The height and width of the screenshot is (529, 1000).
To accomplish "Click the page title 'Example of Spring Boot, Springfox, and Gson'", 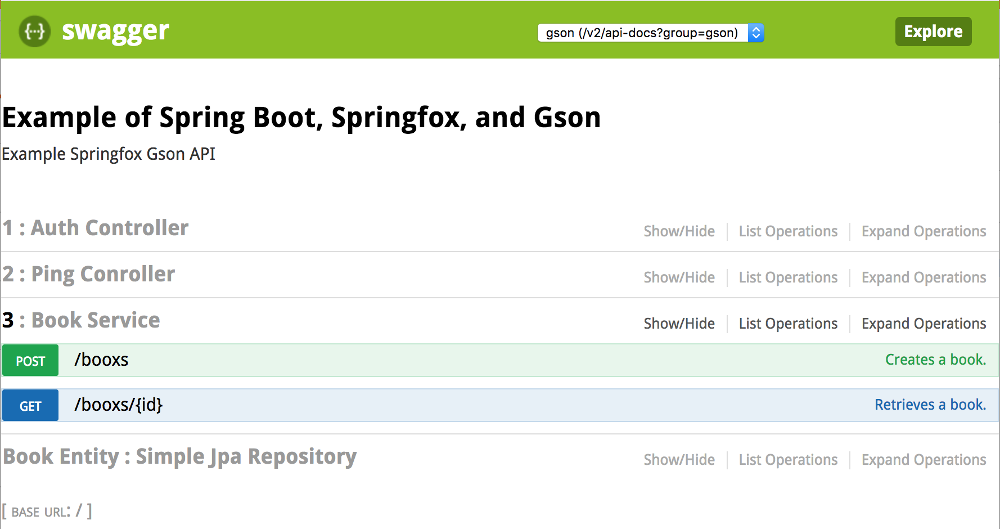I will 301,117.
